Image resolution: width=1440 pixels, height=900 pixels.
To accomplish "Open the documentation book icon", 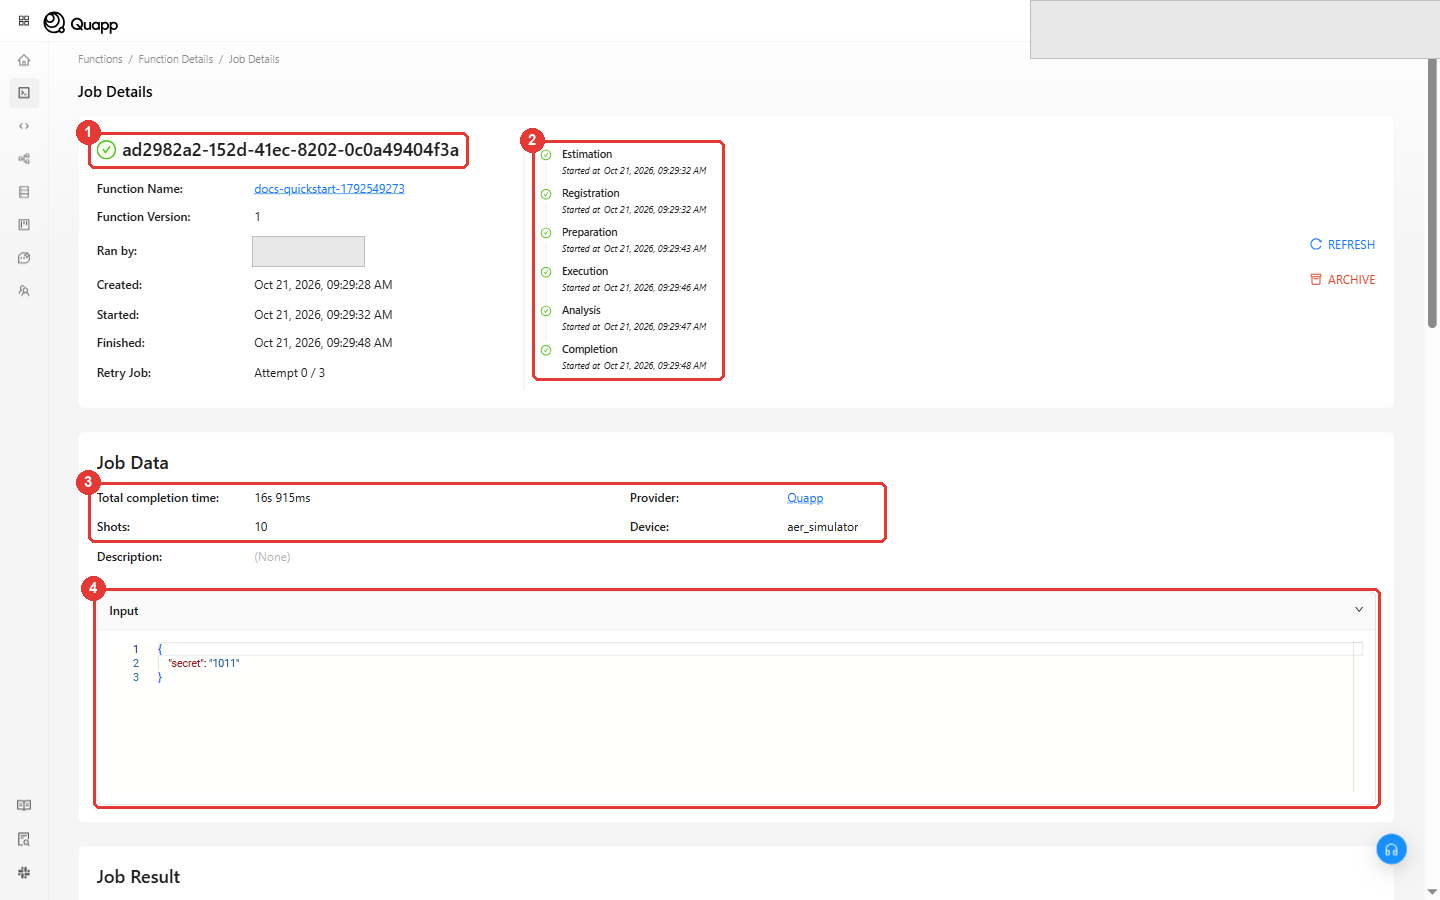I will [24, 805].
